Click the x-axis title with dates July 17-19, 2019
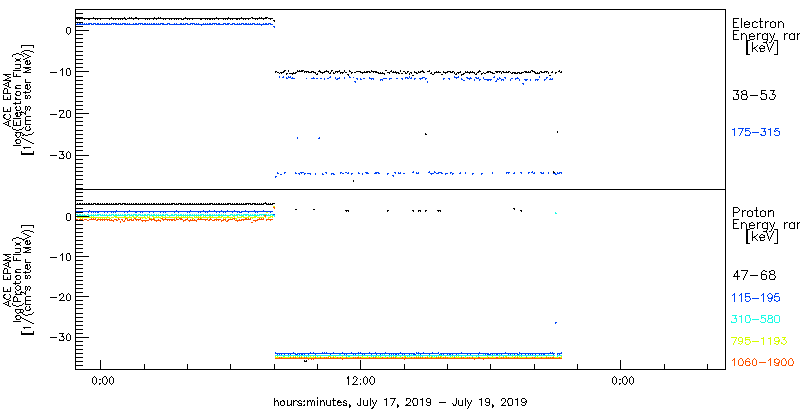 (x=400, y=401)
